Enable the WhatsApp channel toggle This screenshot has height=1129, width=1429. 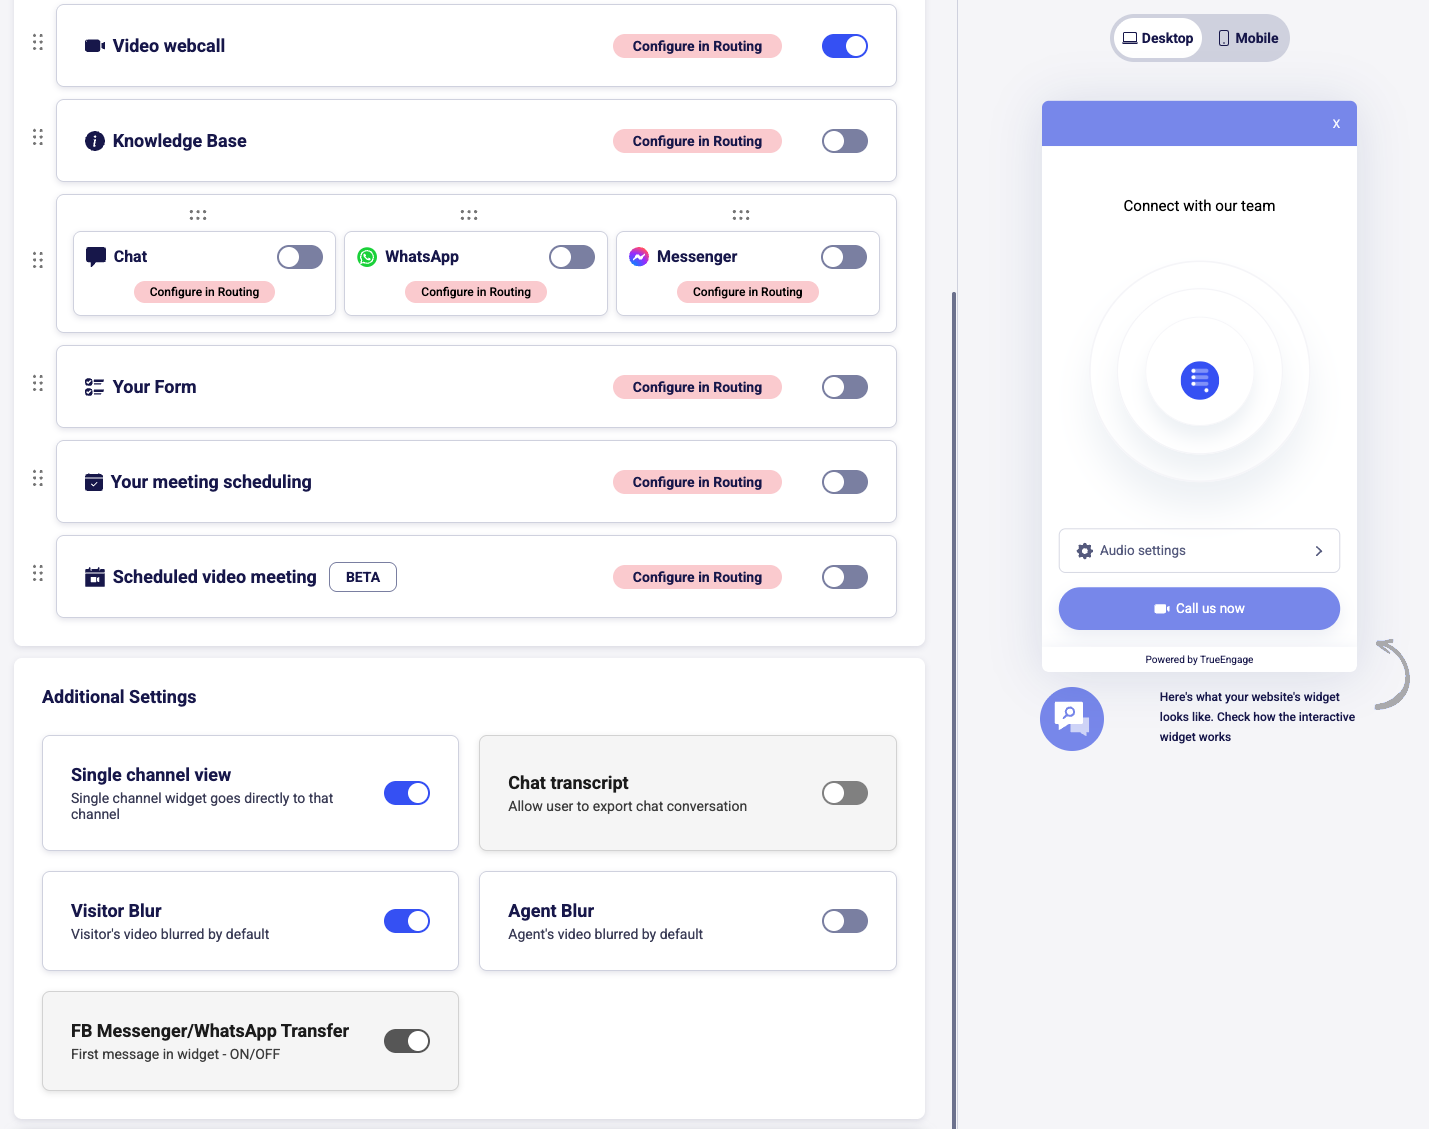click(571, 257)
